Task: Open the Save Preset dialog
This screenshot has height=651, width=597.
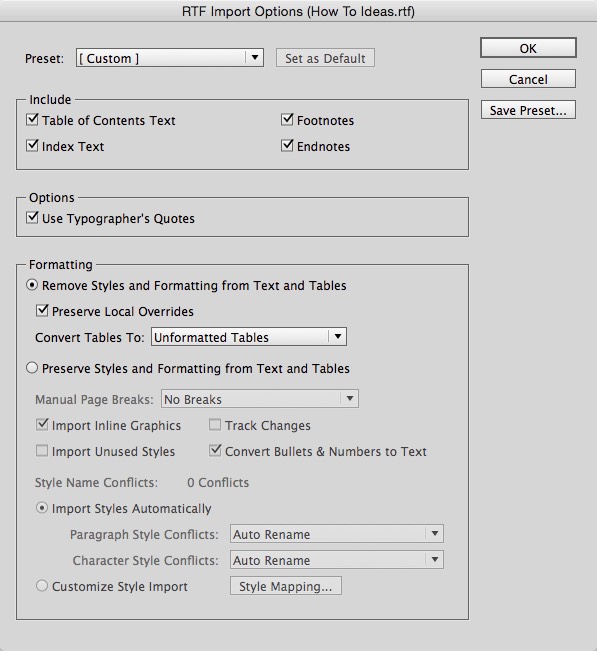Action: pyautogui.click(x=528, y=110)
